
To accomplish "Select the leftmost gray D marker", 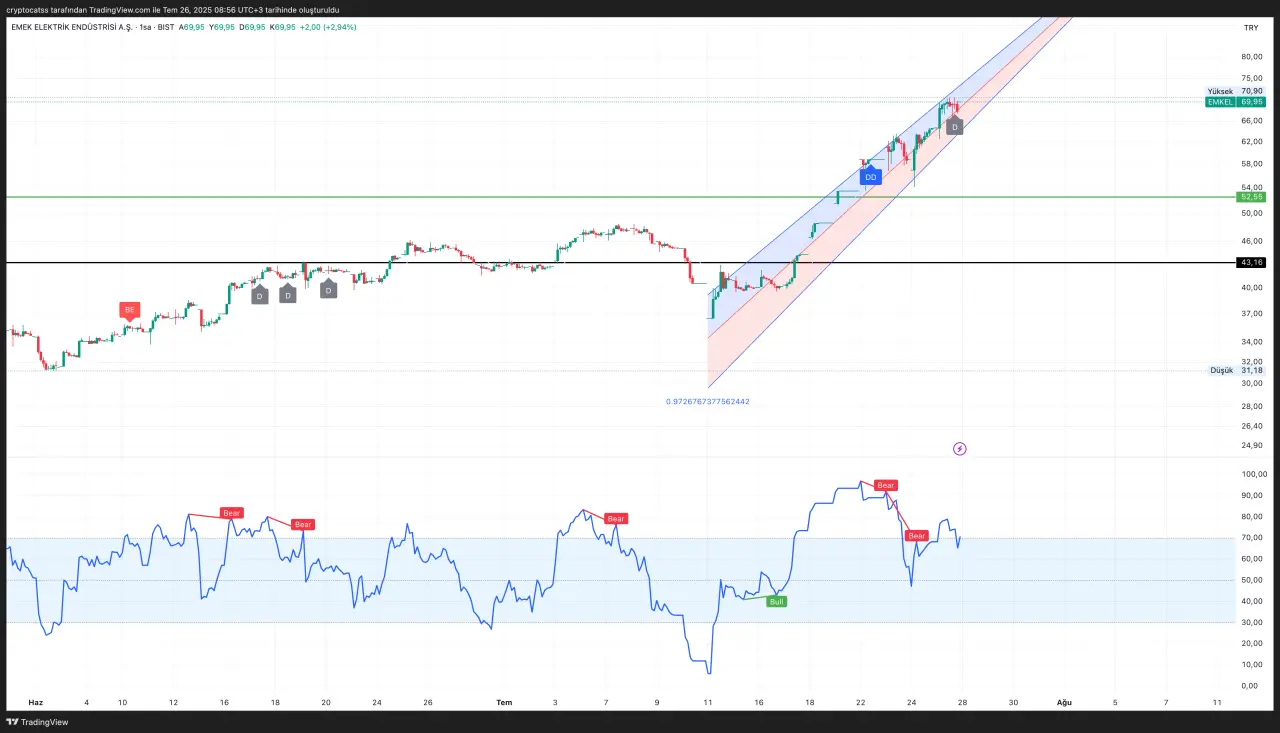I will (259, 296).
